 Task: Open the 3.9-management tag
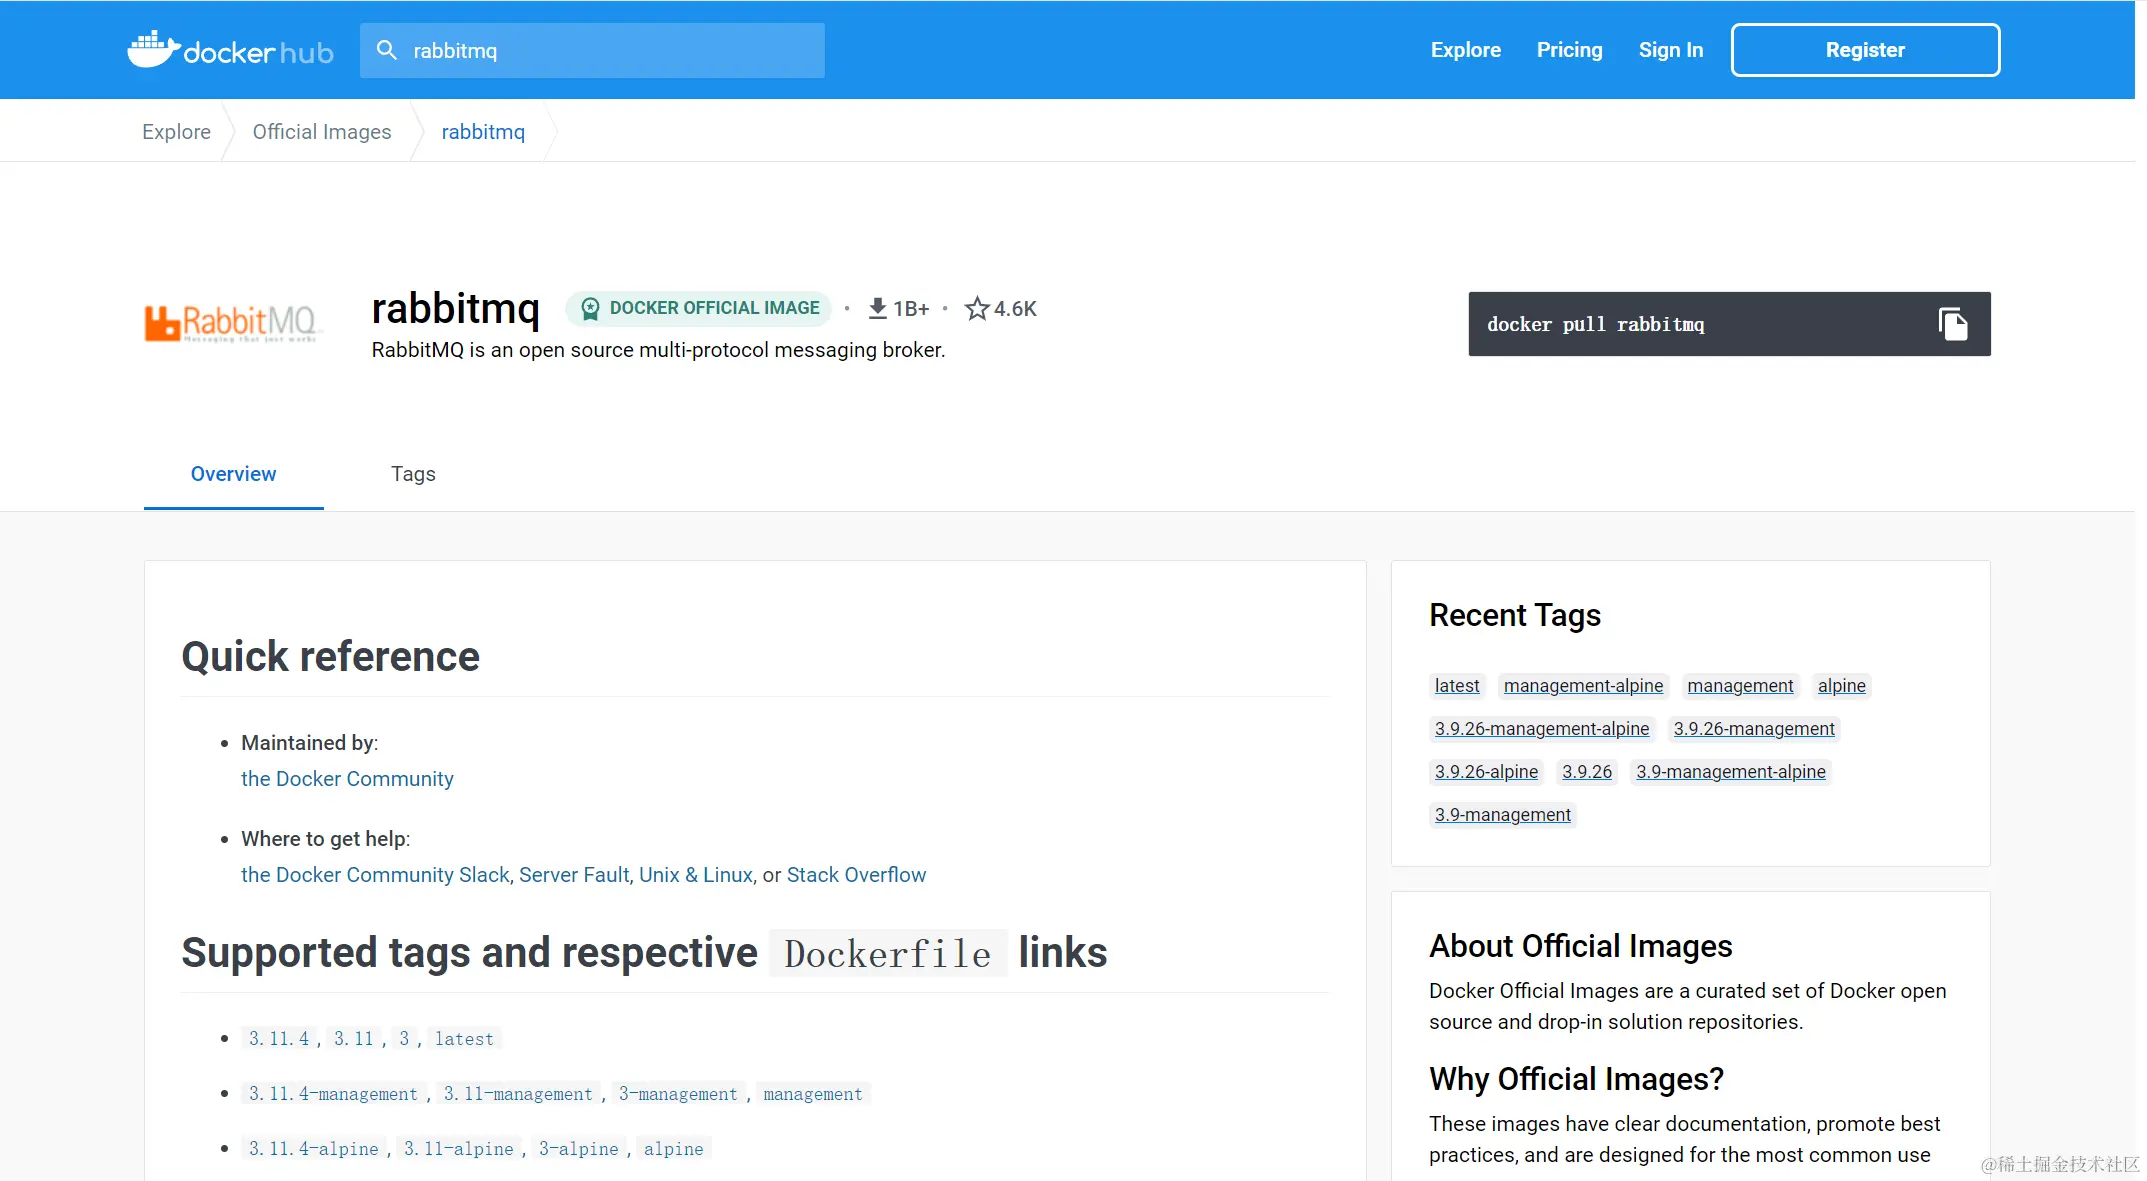click(1502, 815)
